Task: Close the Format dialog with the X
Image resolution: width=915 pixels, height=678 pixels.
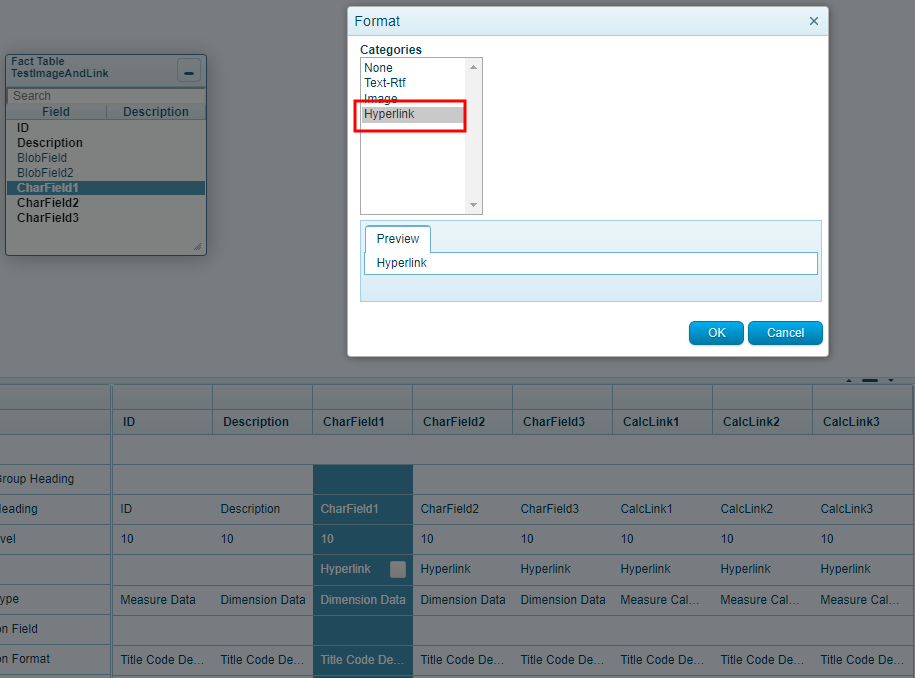Action: [x=813, y=21]
